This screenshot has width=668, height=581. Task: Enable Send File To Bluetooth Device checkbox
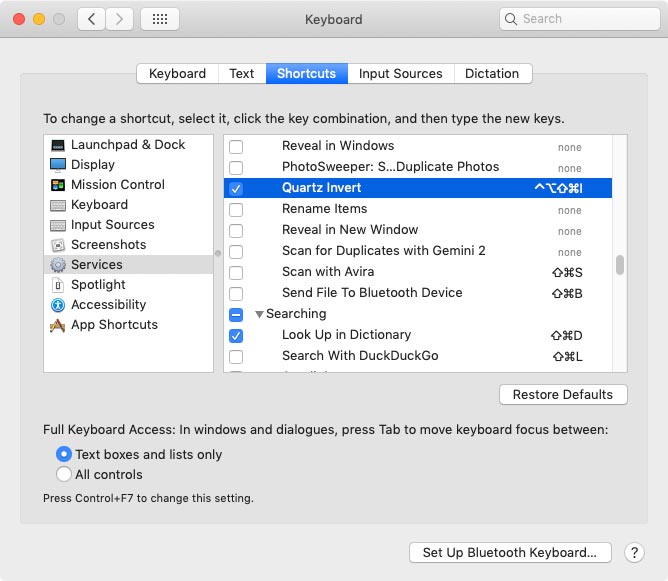[236, 293]
